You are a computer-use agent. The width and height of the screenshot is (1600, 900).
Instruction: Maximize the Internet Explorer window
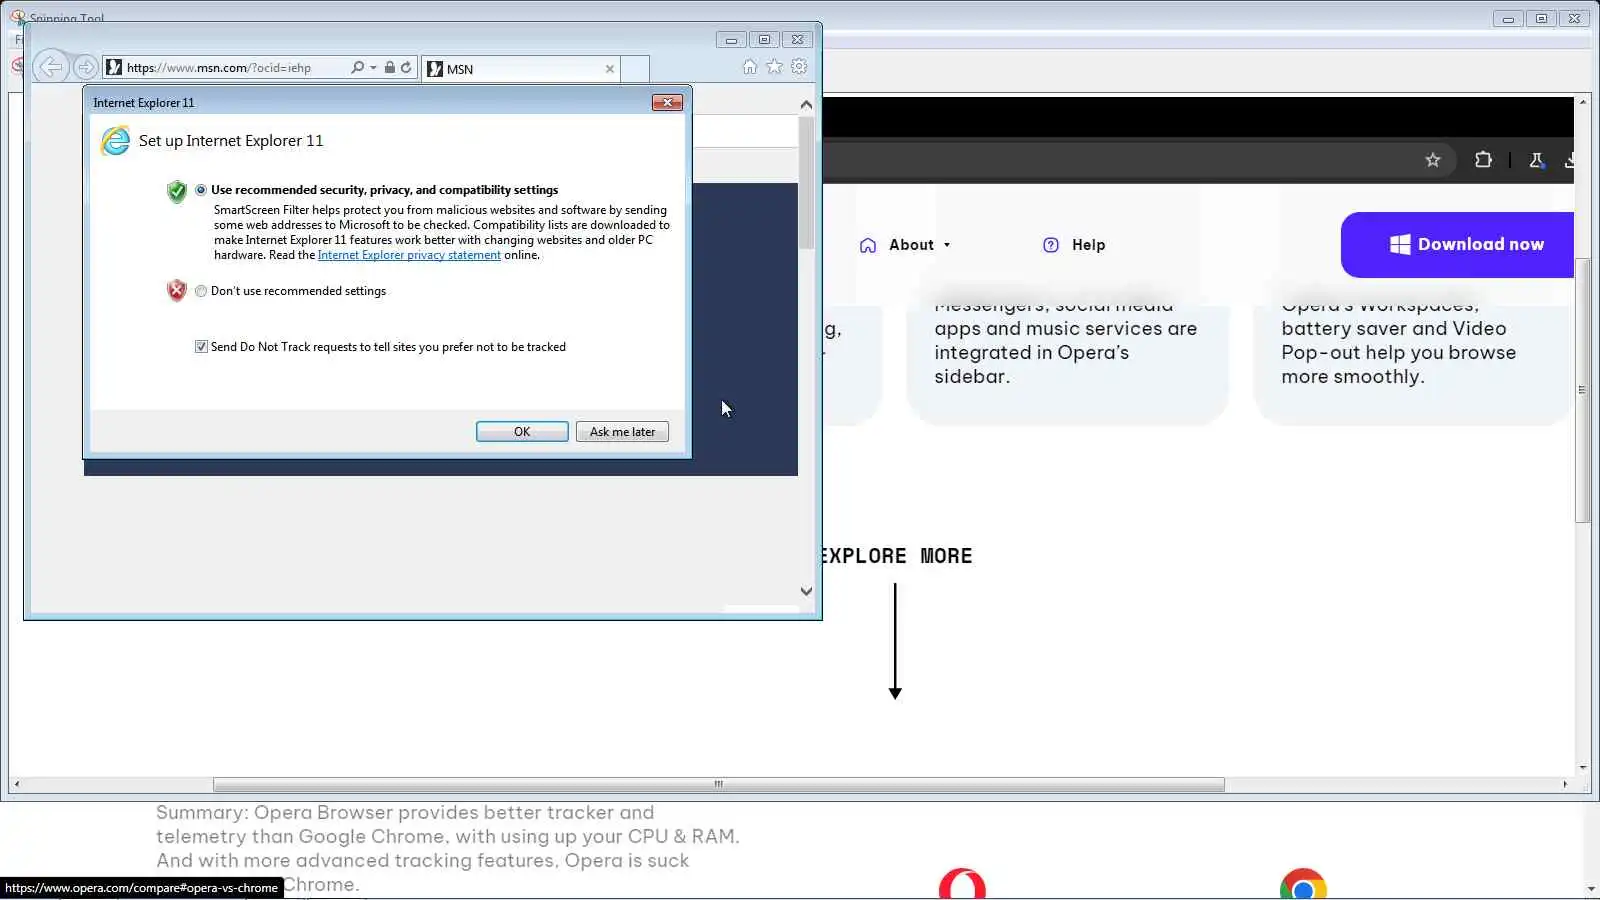point(764,40)
